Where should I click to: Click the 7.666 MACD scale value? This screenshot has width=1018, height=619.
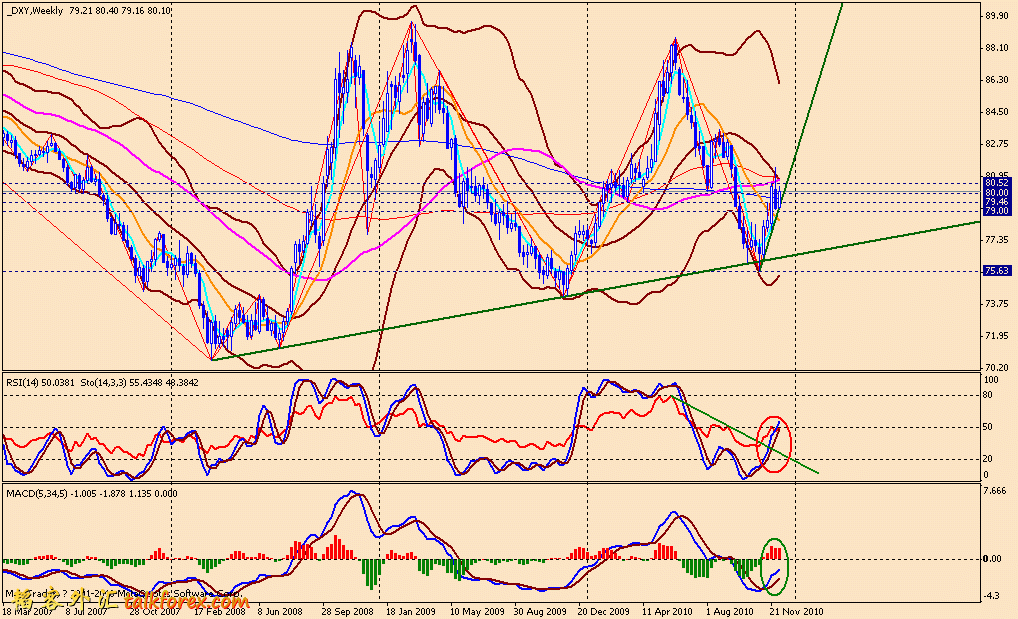point(996,491)
